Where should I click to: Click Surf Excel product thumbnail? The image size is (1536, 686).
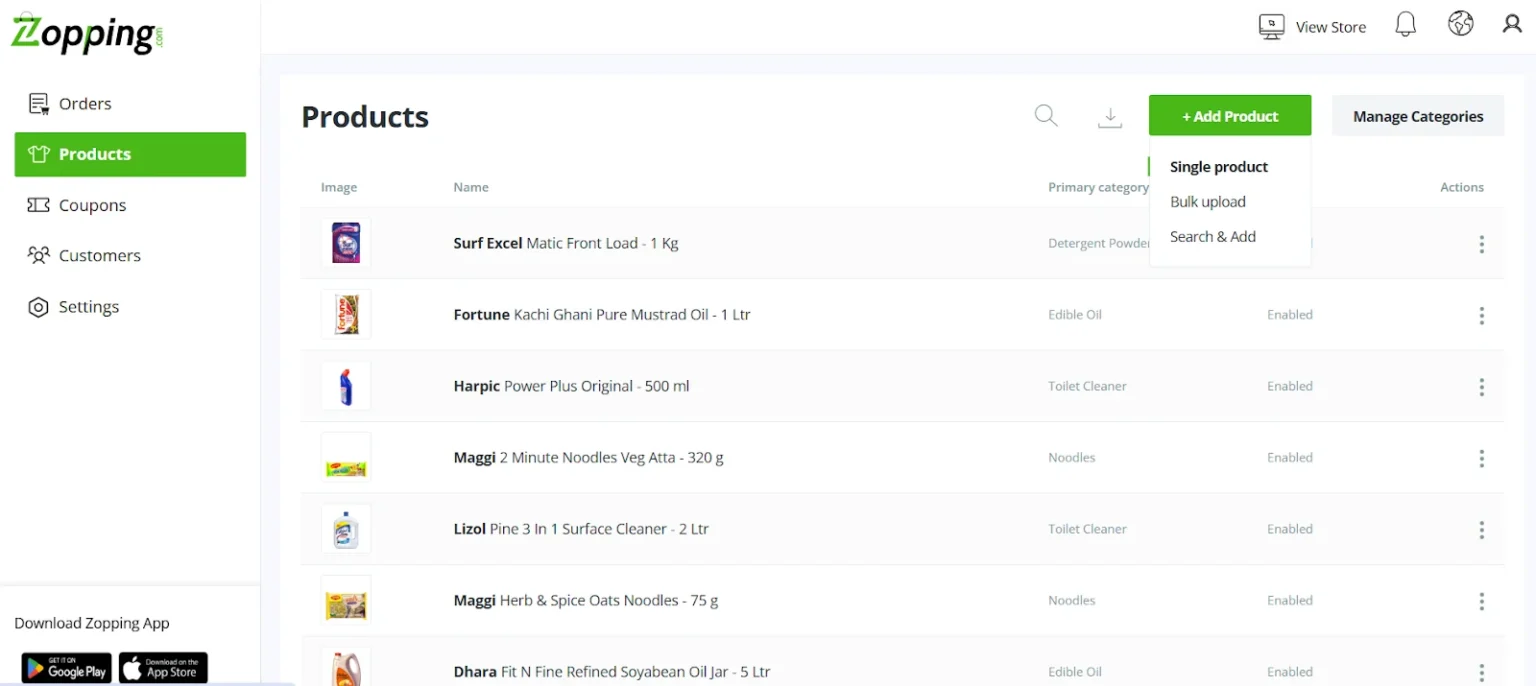pyautogui.click(x=346, y=243)
